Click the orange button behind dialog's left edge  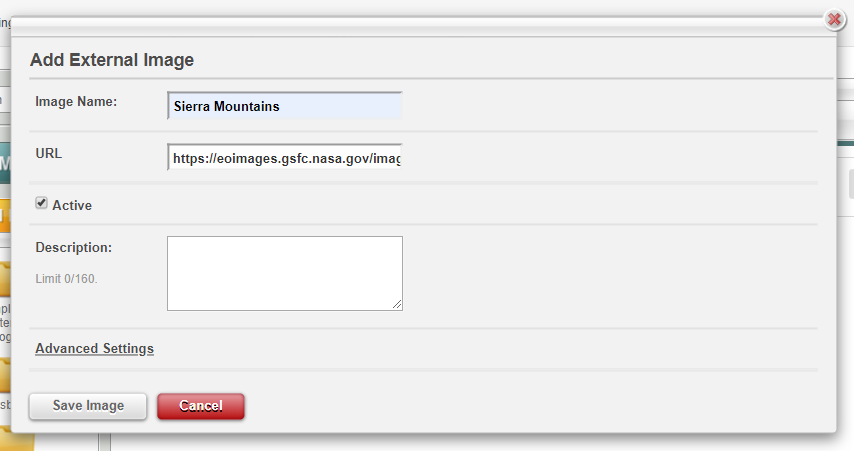pyautogui.click(x=5, y=216)
